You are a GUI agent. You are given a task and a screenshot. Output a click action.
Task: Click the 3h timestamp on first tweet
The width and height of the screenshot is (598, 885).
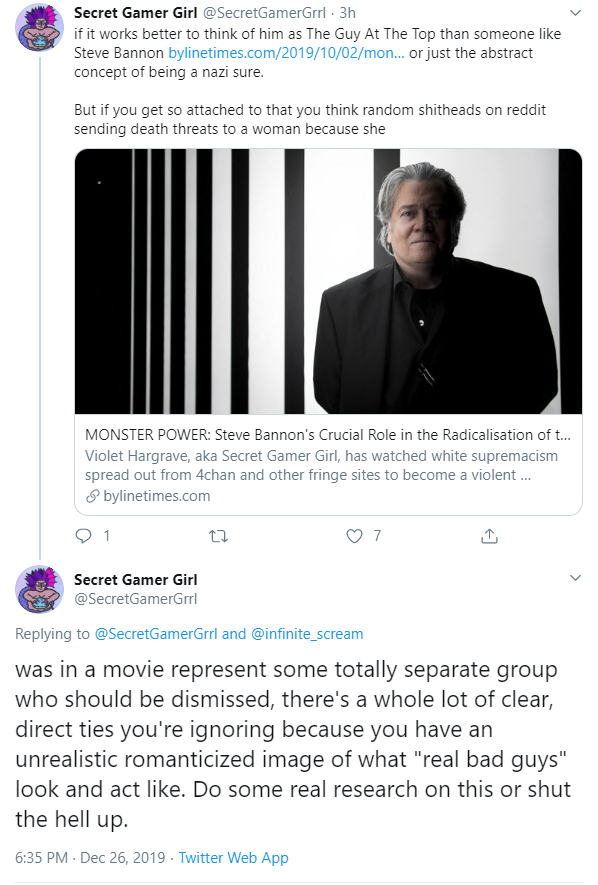348,12
